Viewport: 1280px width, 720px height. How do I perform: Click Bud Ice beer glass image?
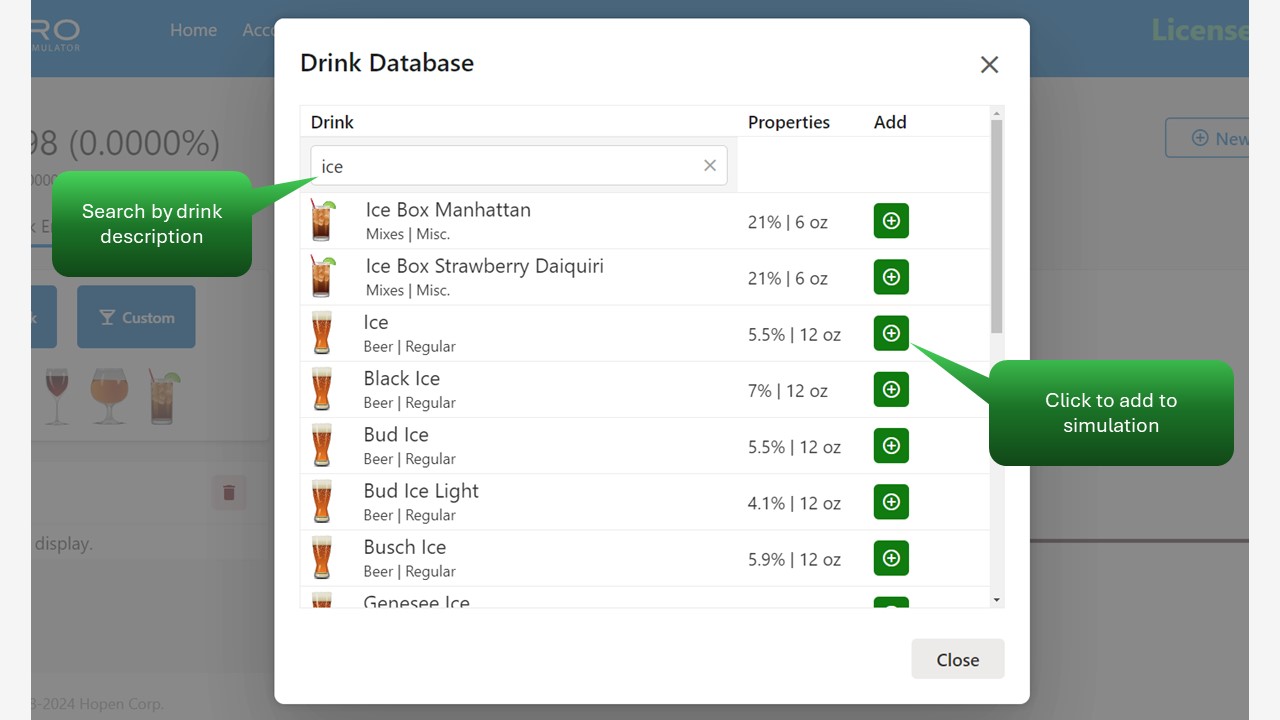[x=322, y=445]
